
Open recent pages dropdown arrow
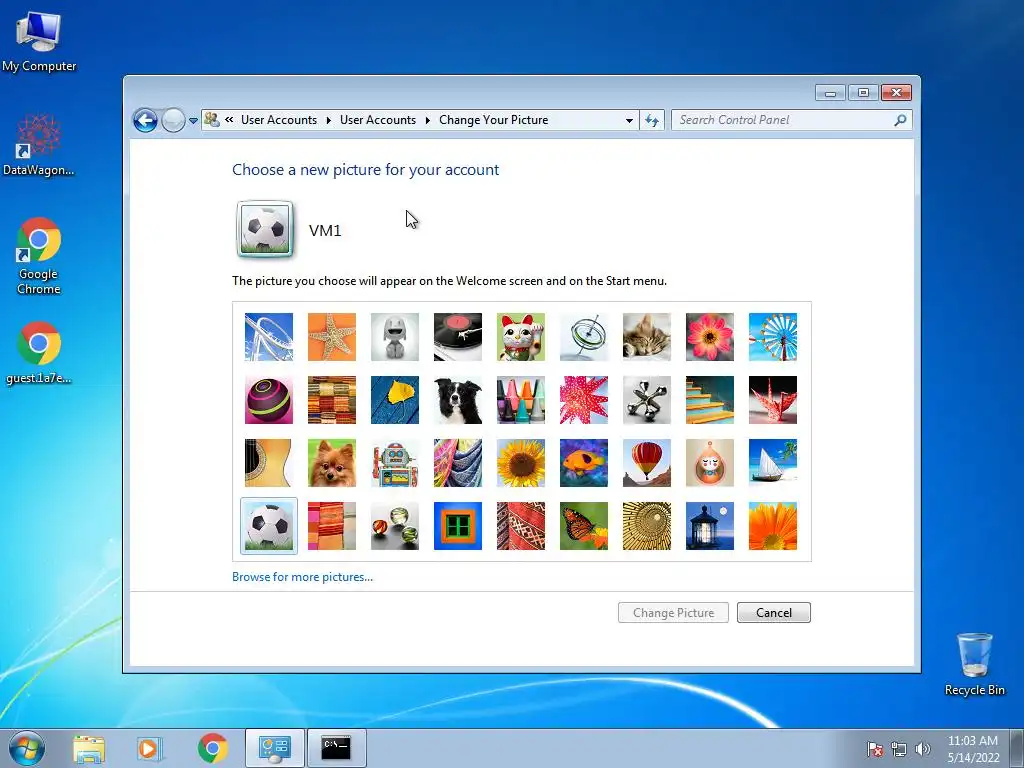click(193, 121)
